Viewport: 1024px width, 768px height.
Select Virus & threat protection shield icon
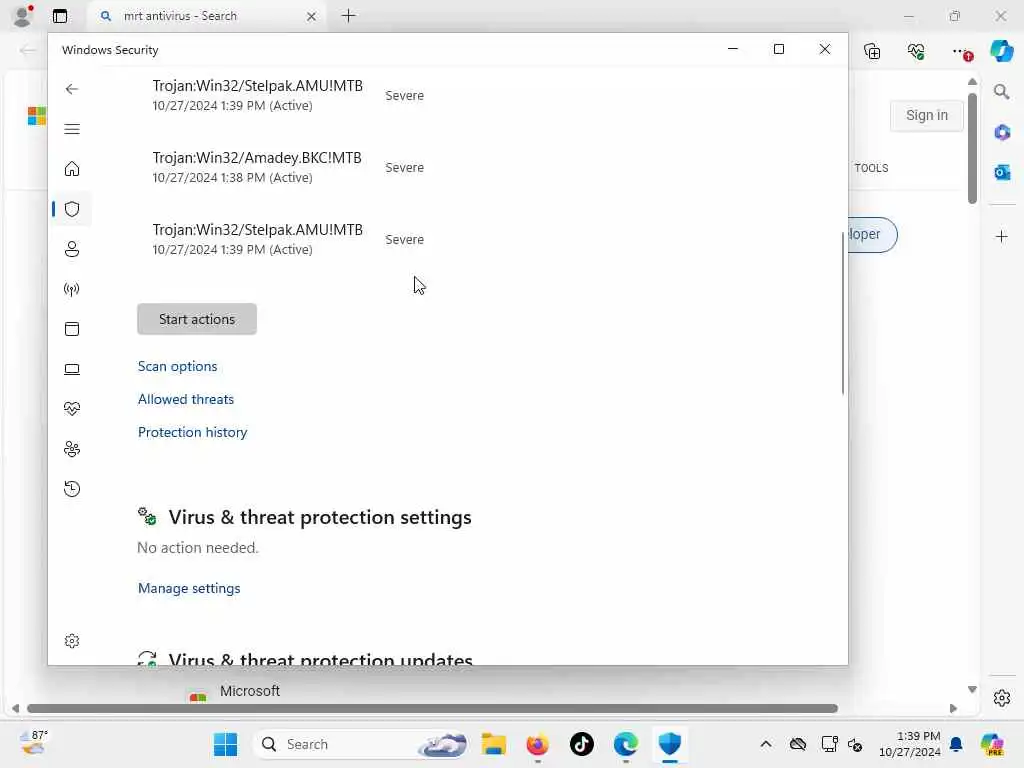click(x=72, y=209)
